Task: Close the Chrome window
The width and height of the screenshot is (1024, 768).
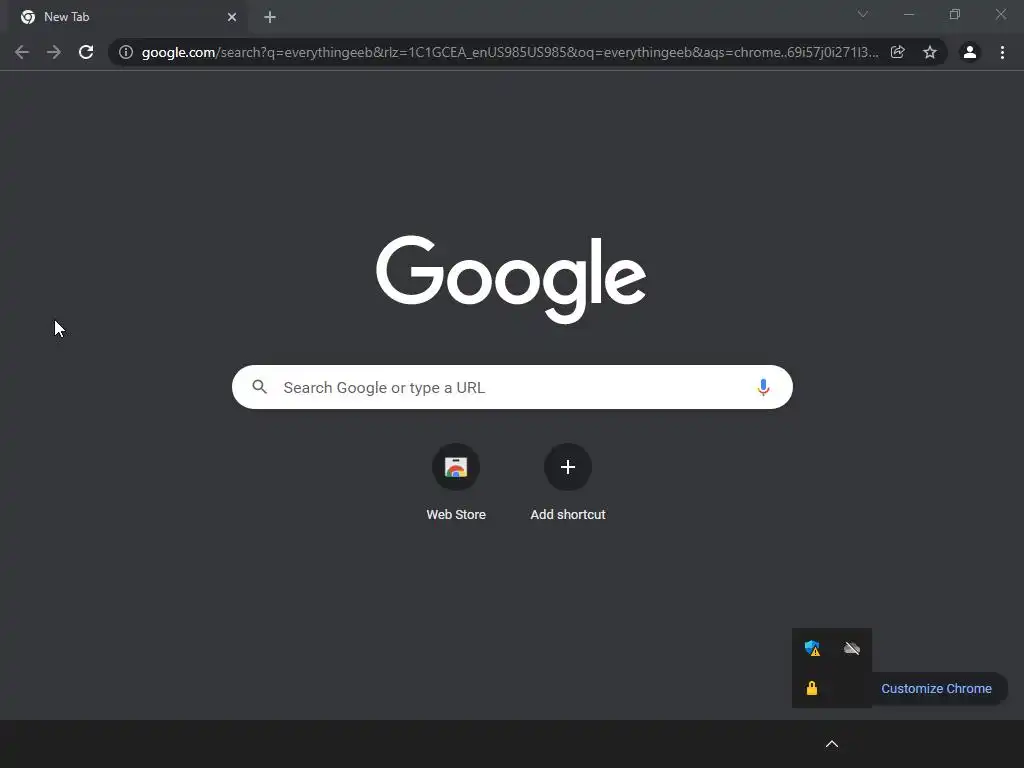Action: pos(1000,14)
